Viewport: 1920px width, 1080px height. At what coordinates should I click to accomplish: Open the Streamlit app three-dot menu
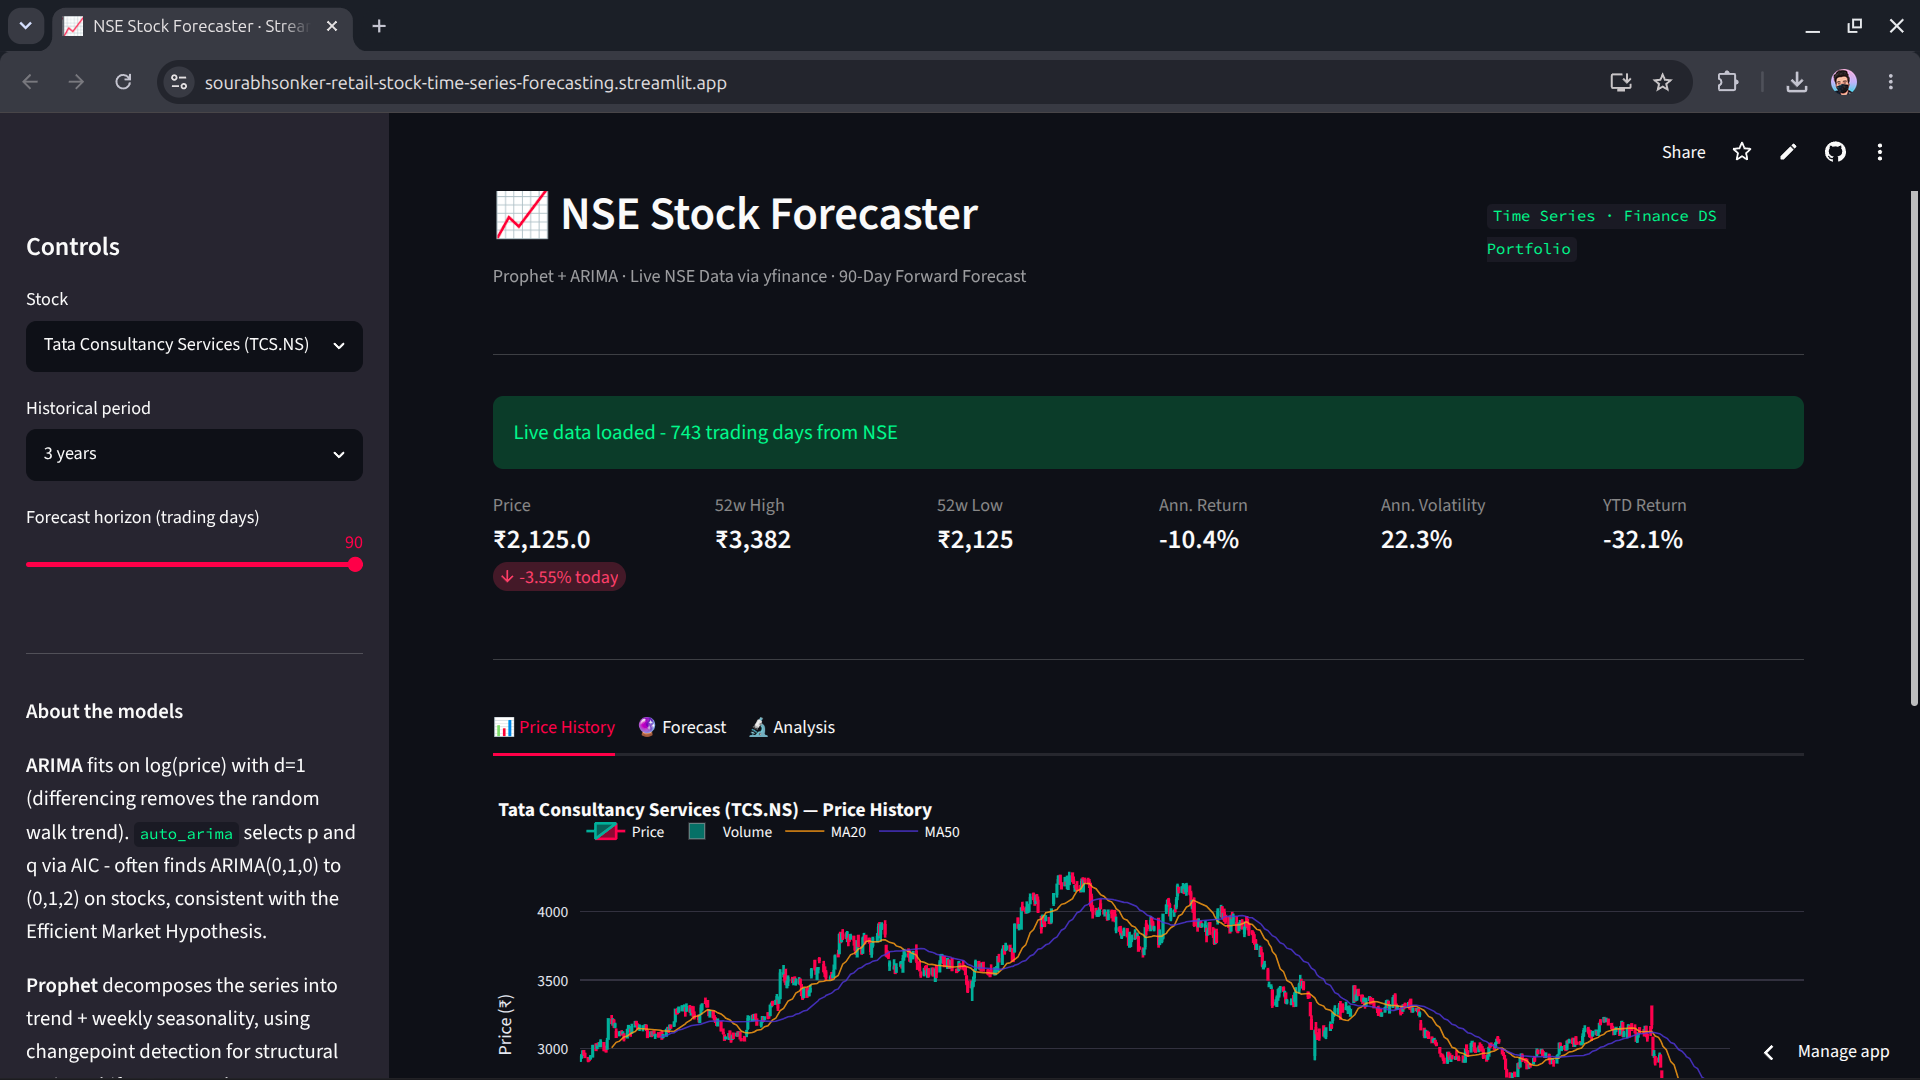pos(1880,152)
